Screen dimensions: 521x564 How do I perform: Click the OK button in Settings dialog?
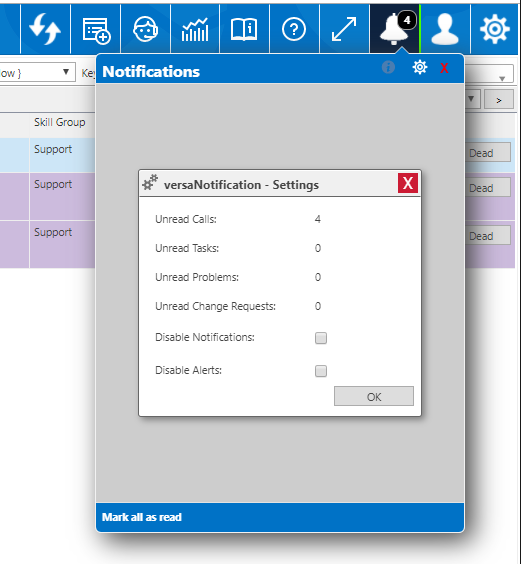(374, 396)
